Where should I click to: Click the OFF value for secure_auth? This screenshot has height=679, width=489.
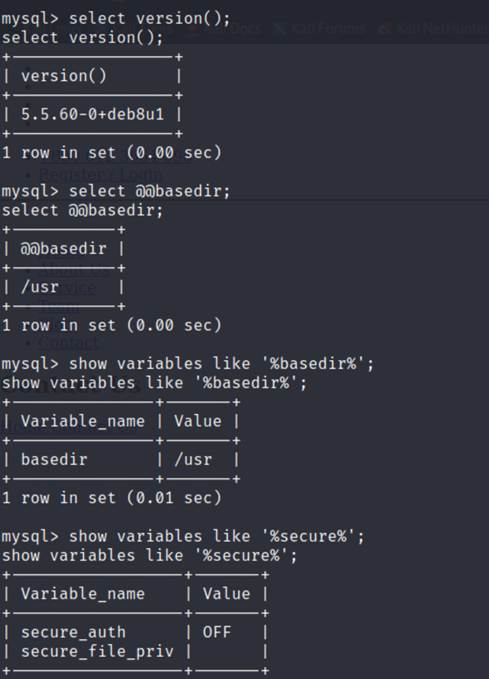(217, 632)
